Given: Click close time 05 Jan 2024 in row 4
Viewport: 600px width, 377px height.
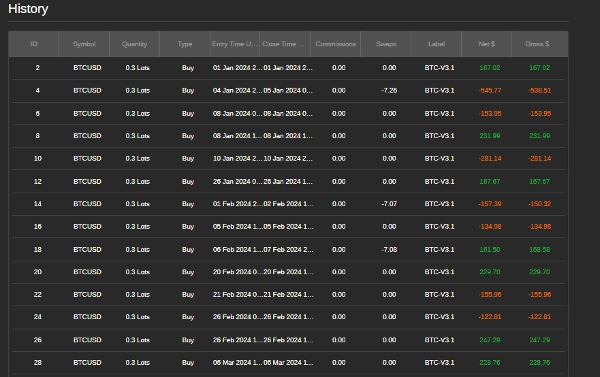Looking at the screenshot, I should pyautogui.click(x=288, y=91).
